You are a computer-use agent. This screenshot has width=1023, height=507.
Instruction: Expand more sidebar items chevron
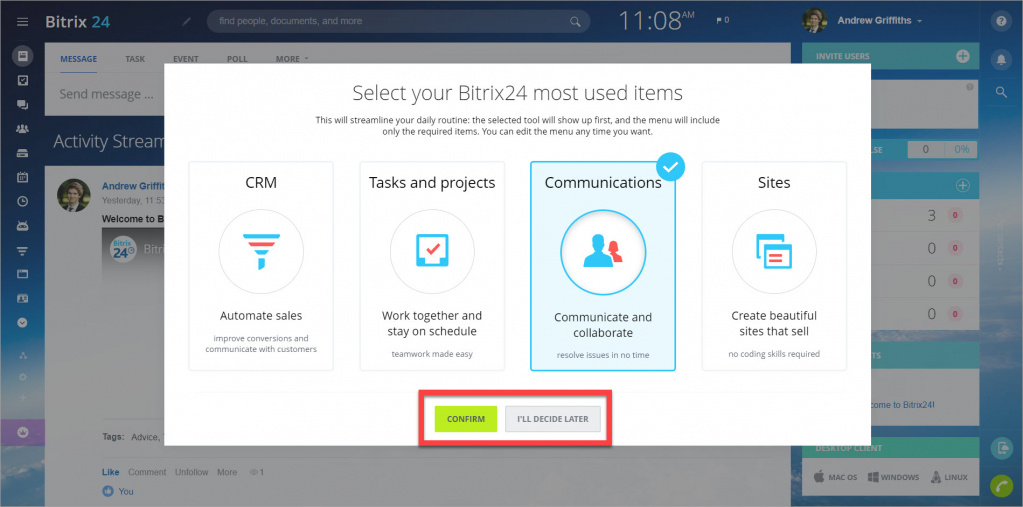pyautogui.click(x=22, y=322)
